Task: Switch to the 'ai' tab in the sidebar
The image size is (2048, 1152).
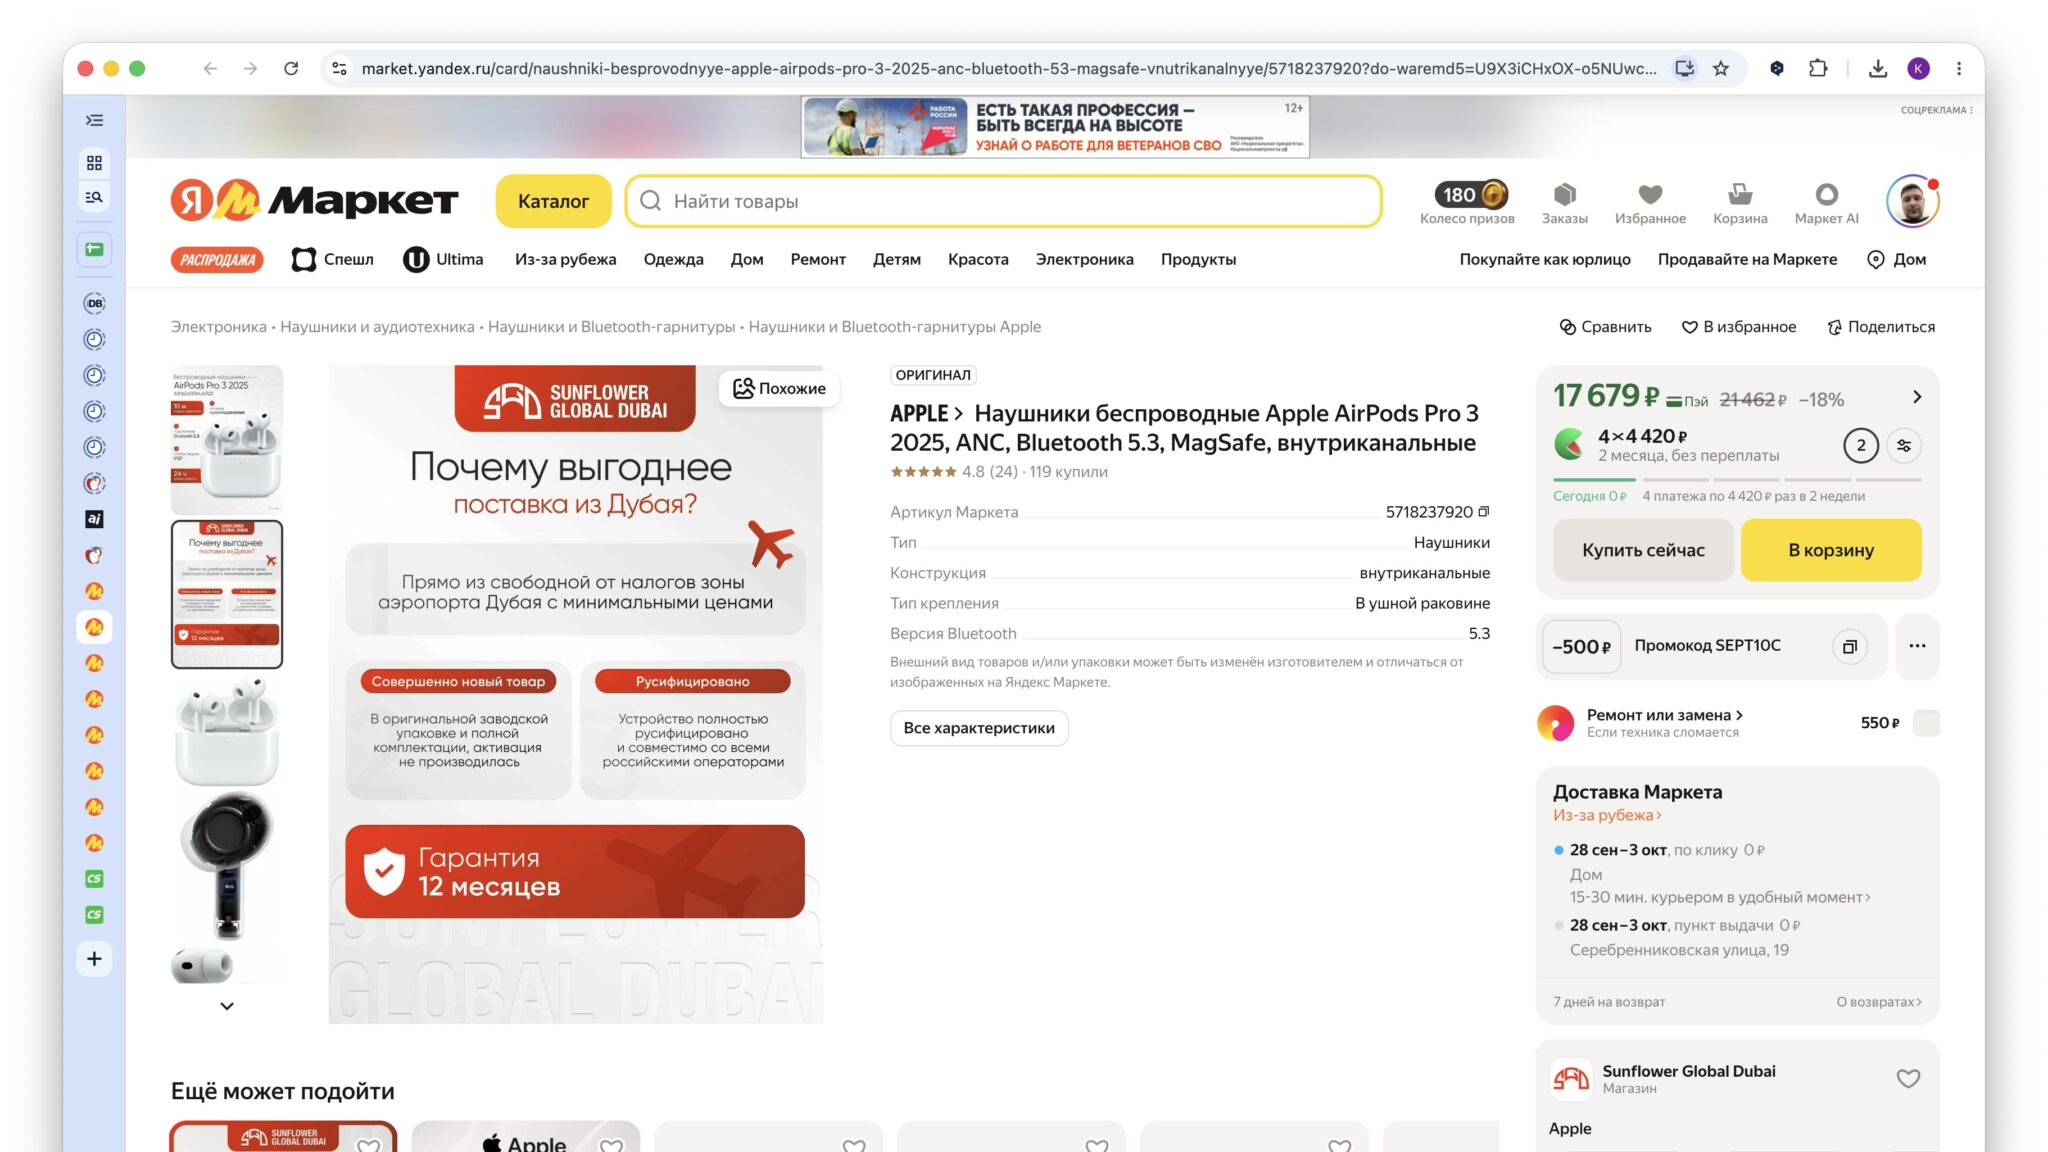Action: point(94,519)
